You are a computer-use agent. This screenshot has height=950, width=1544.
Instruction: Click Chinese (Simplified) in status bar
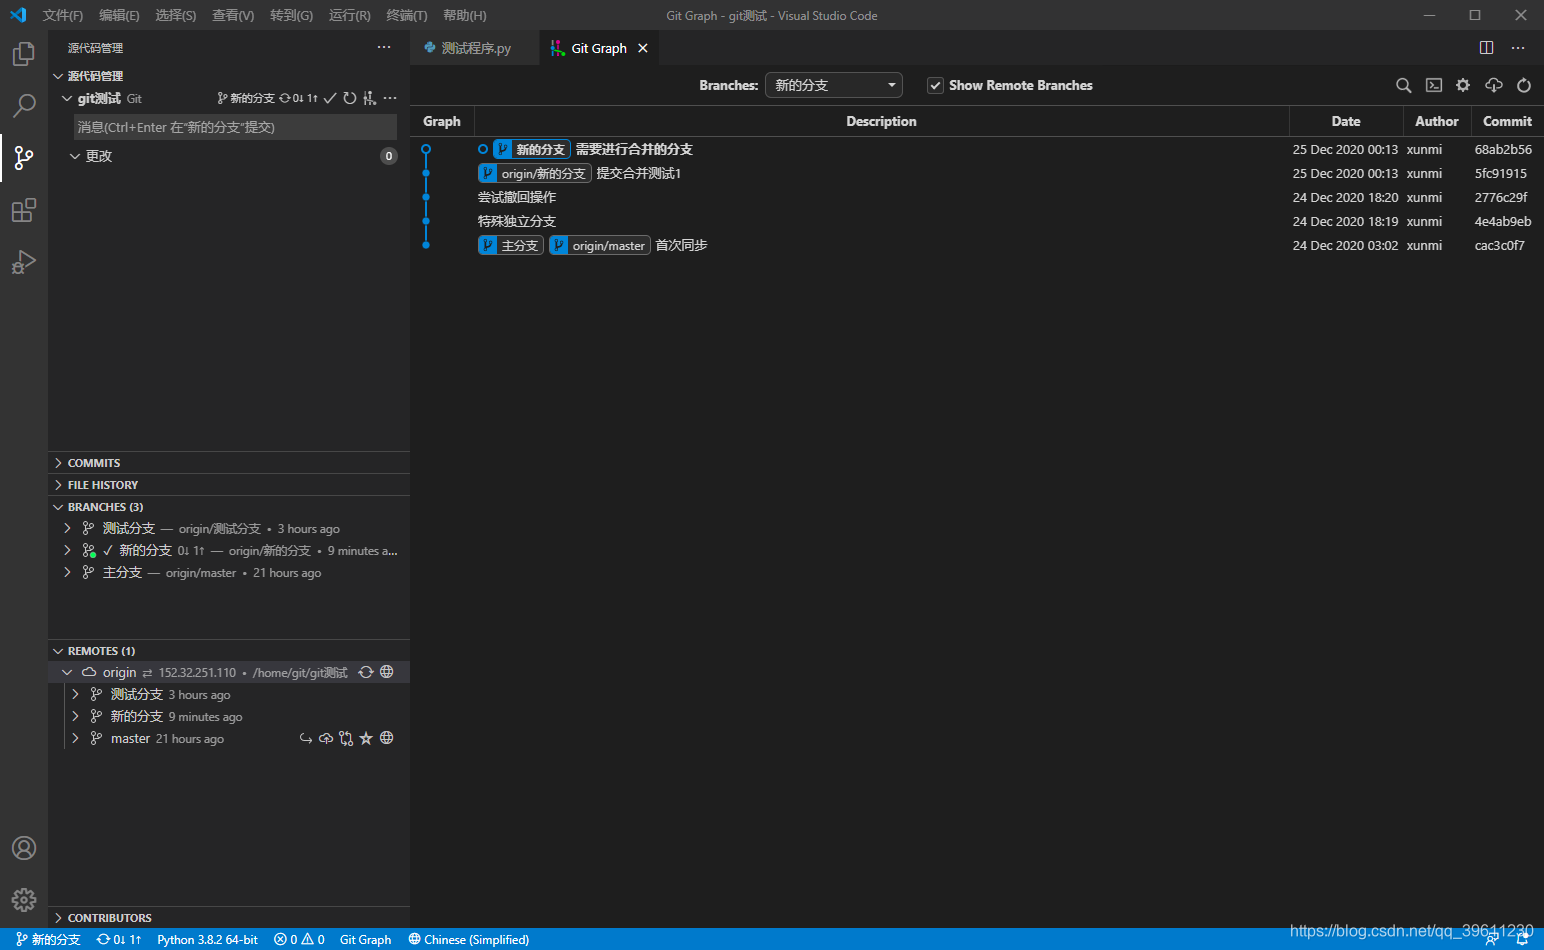[x=468, y=939]
